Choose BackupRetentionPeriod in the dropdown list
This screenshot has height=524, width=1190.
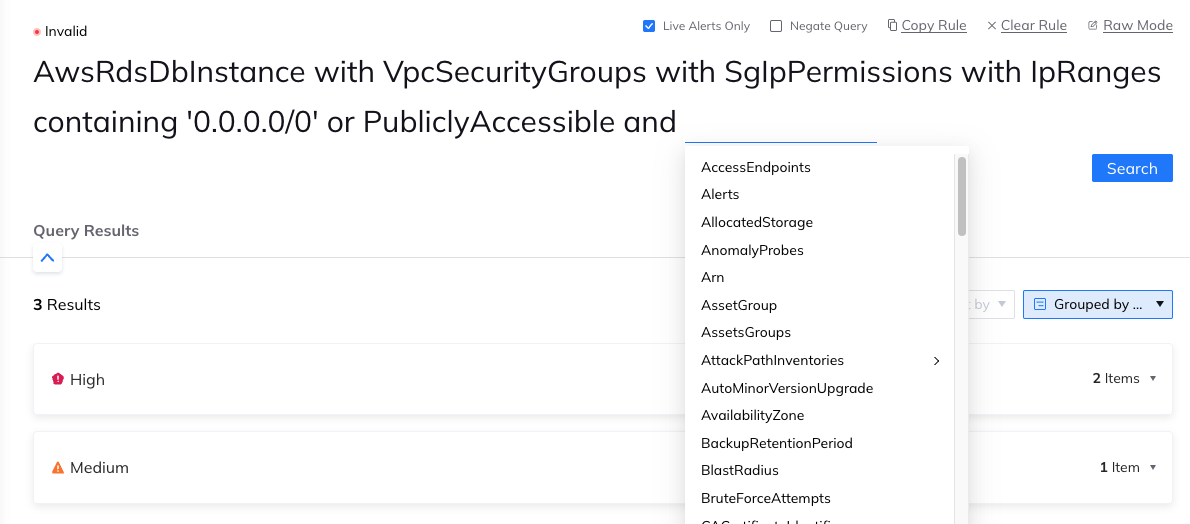coord(776,442)
